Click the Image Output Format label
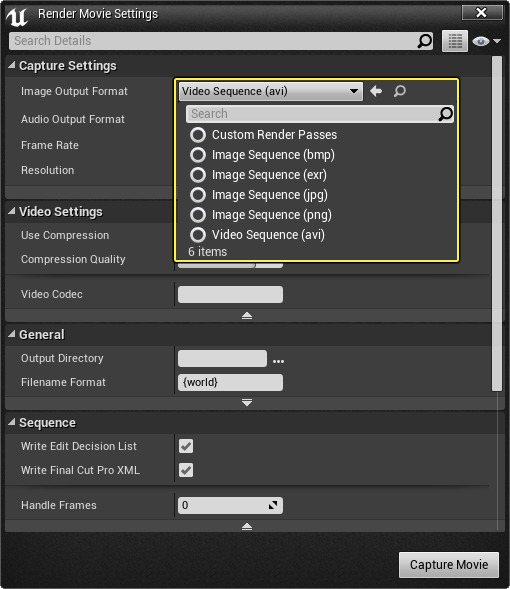This screenshot has height=589, width=510. pyautogui.click(x=74, y=91)
